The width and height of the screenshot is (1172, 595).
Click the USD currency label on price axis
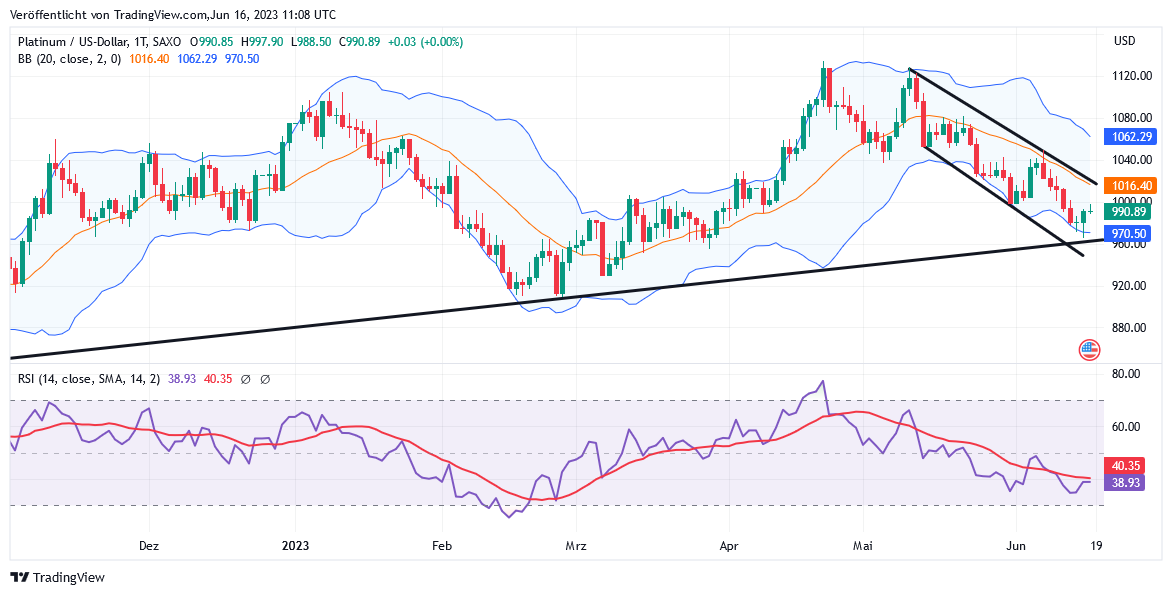tap(1124, 41)
